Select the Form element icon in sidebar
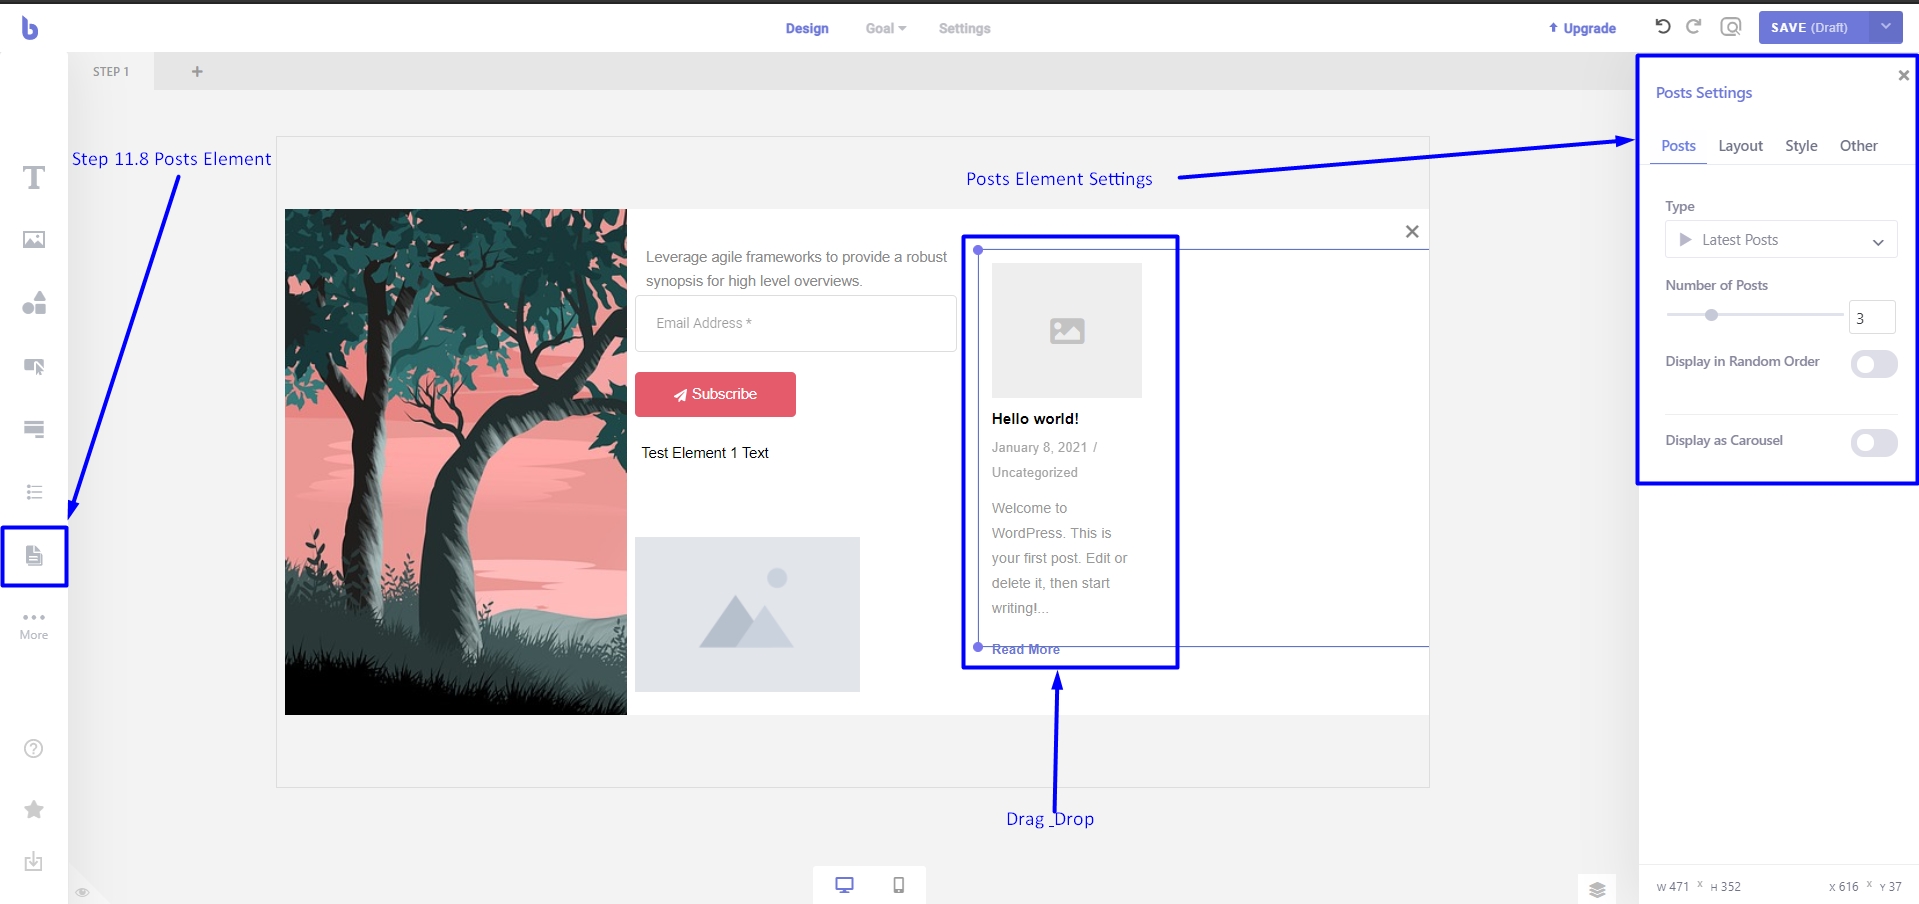The width and height of the screenshot is (1919, 904). coord(34,429)
